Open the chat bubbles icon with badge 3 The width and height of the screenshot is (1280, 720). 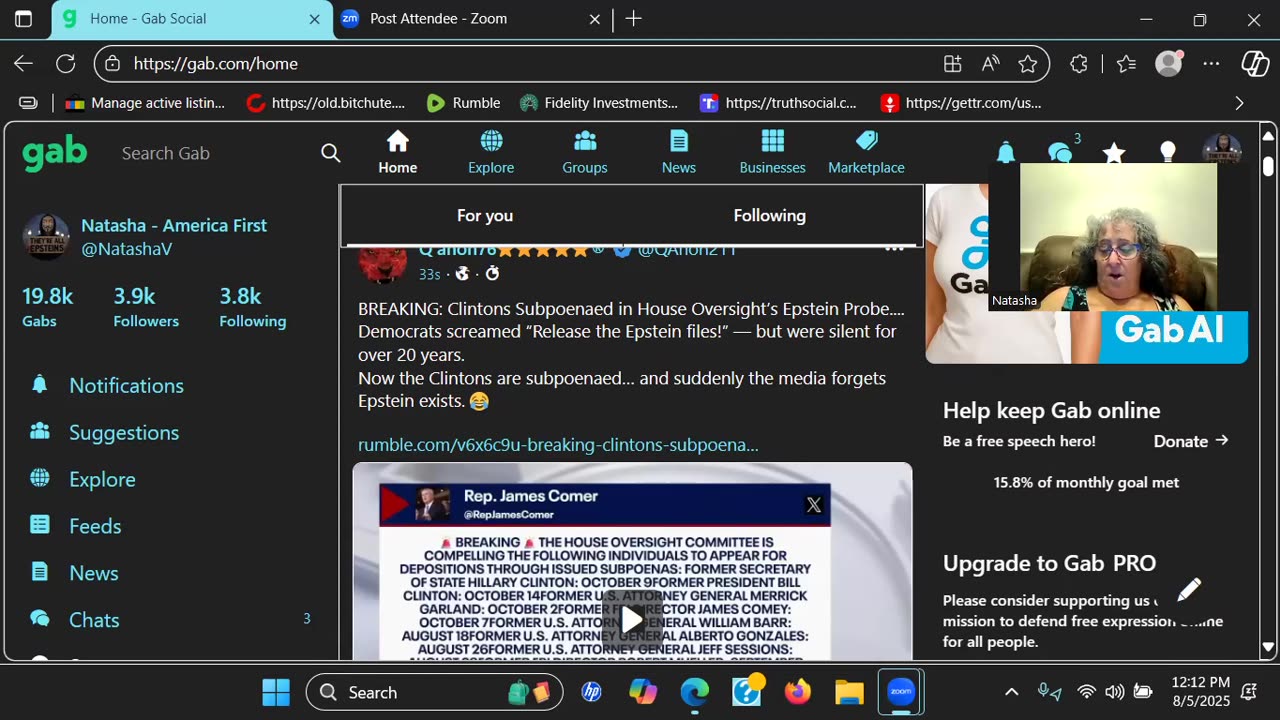[x=1060, y=153]
